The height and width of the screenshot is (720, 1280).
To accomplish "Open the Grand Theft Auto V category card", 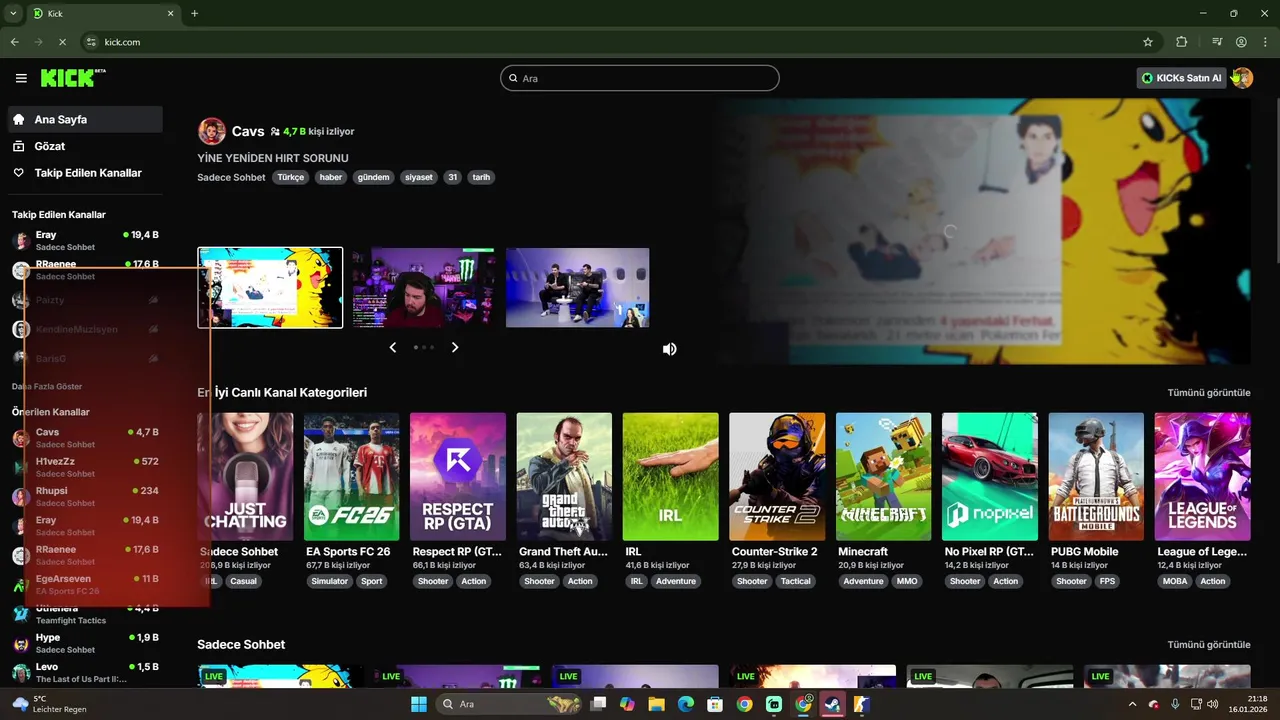I will coord(564,477).
